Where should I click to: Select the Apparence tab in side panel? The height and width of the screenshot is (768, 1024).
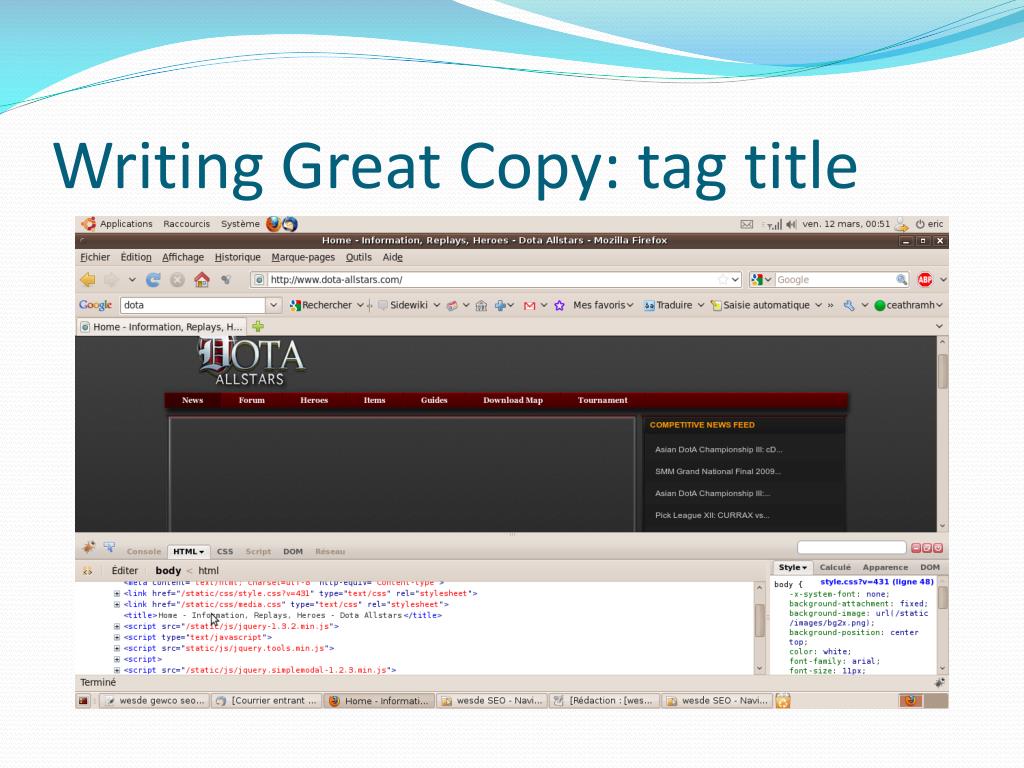pos(885,568)
